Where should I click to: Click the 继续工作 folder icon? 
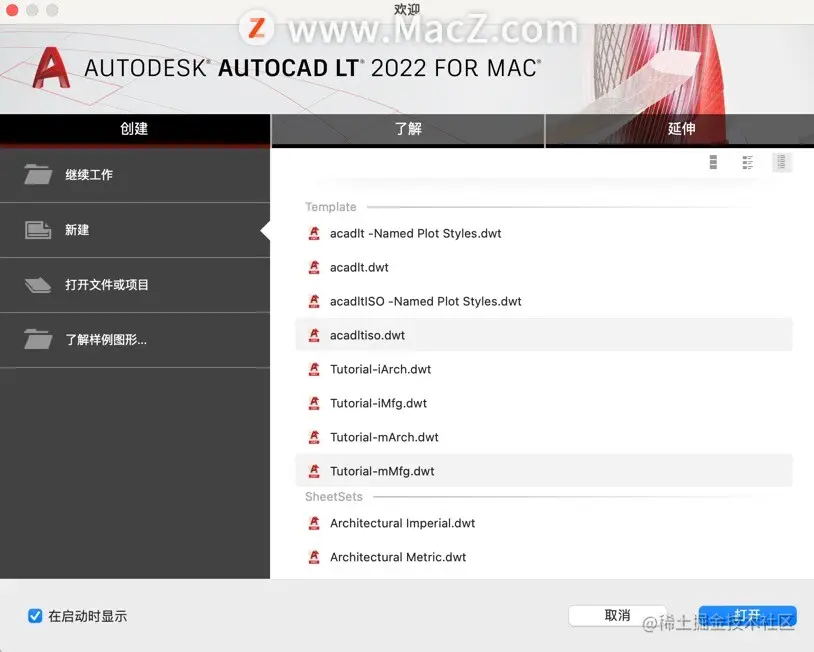click(38, 174)
